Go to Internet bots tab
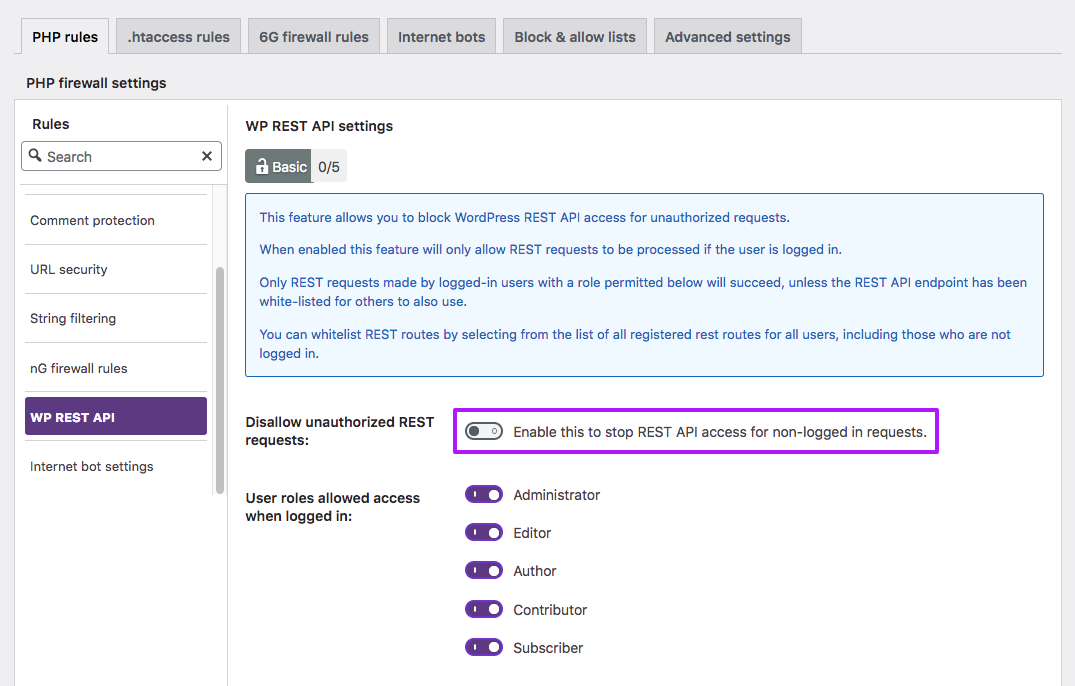The height and width of the screenshot is (686, 1075). pyautogui.click(x=441, y=37)
